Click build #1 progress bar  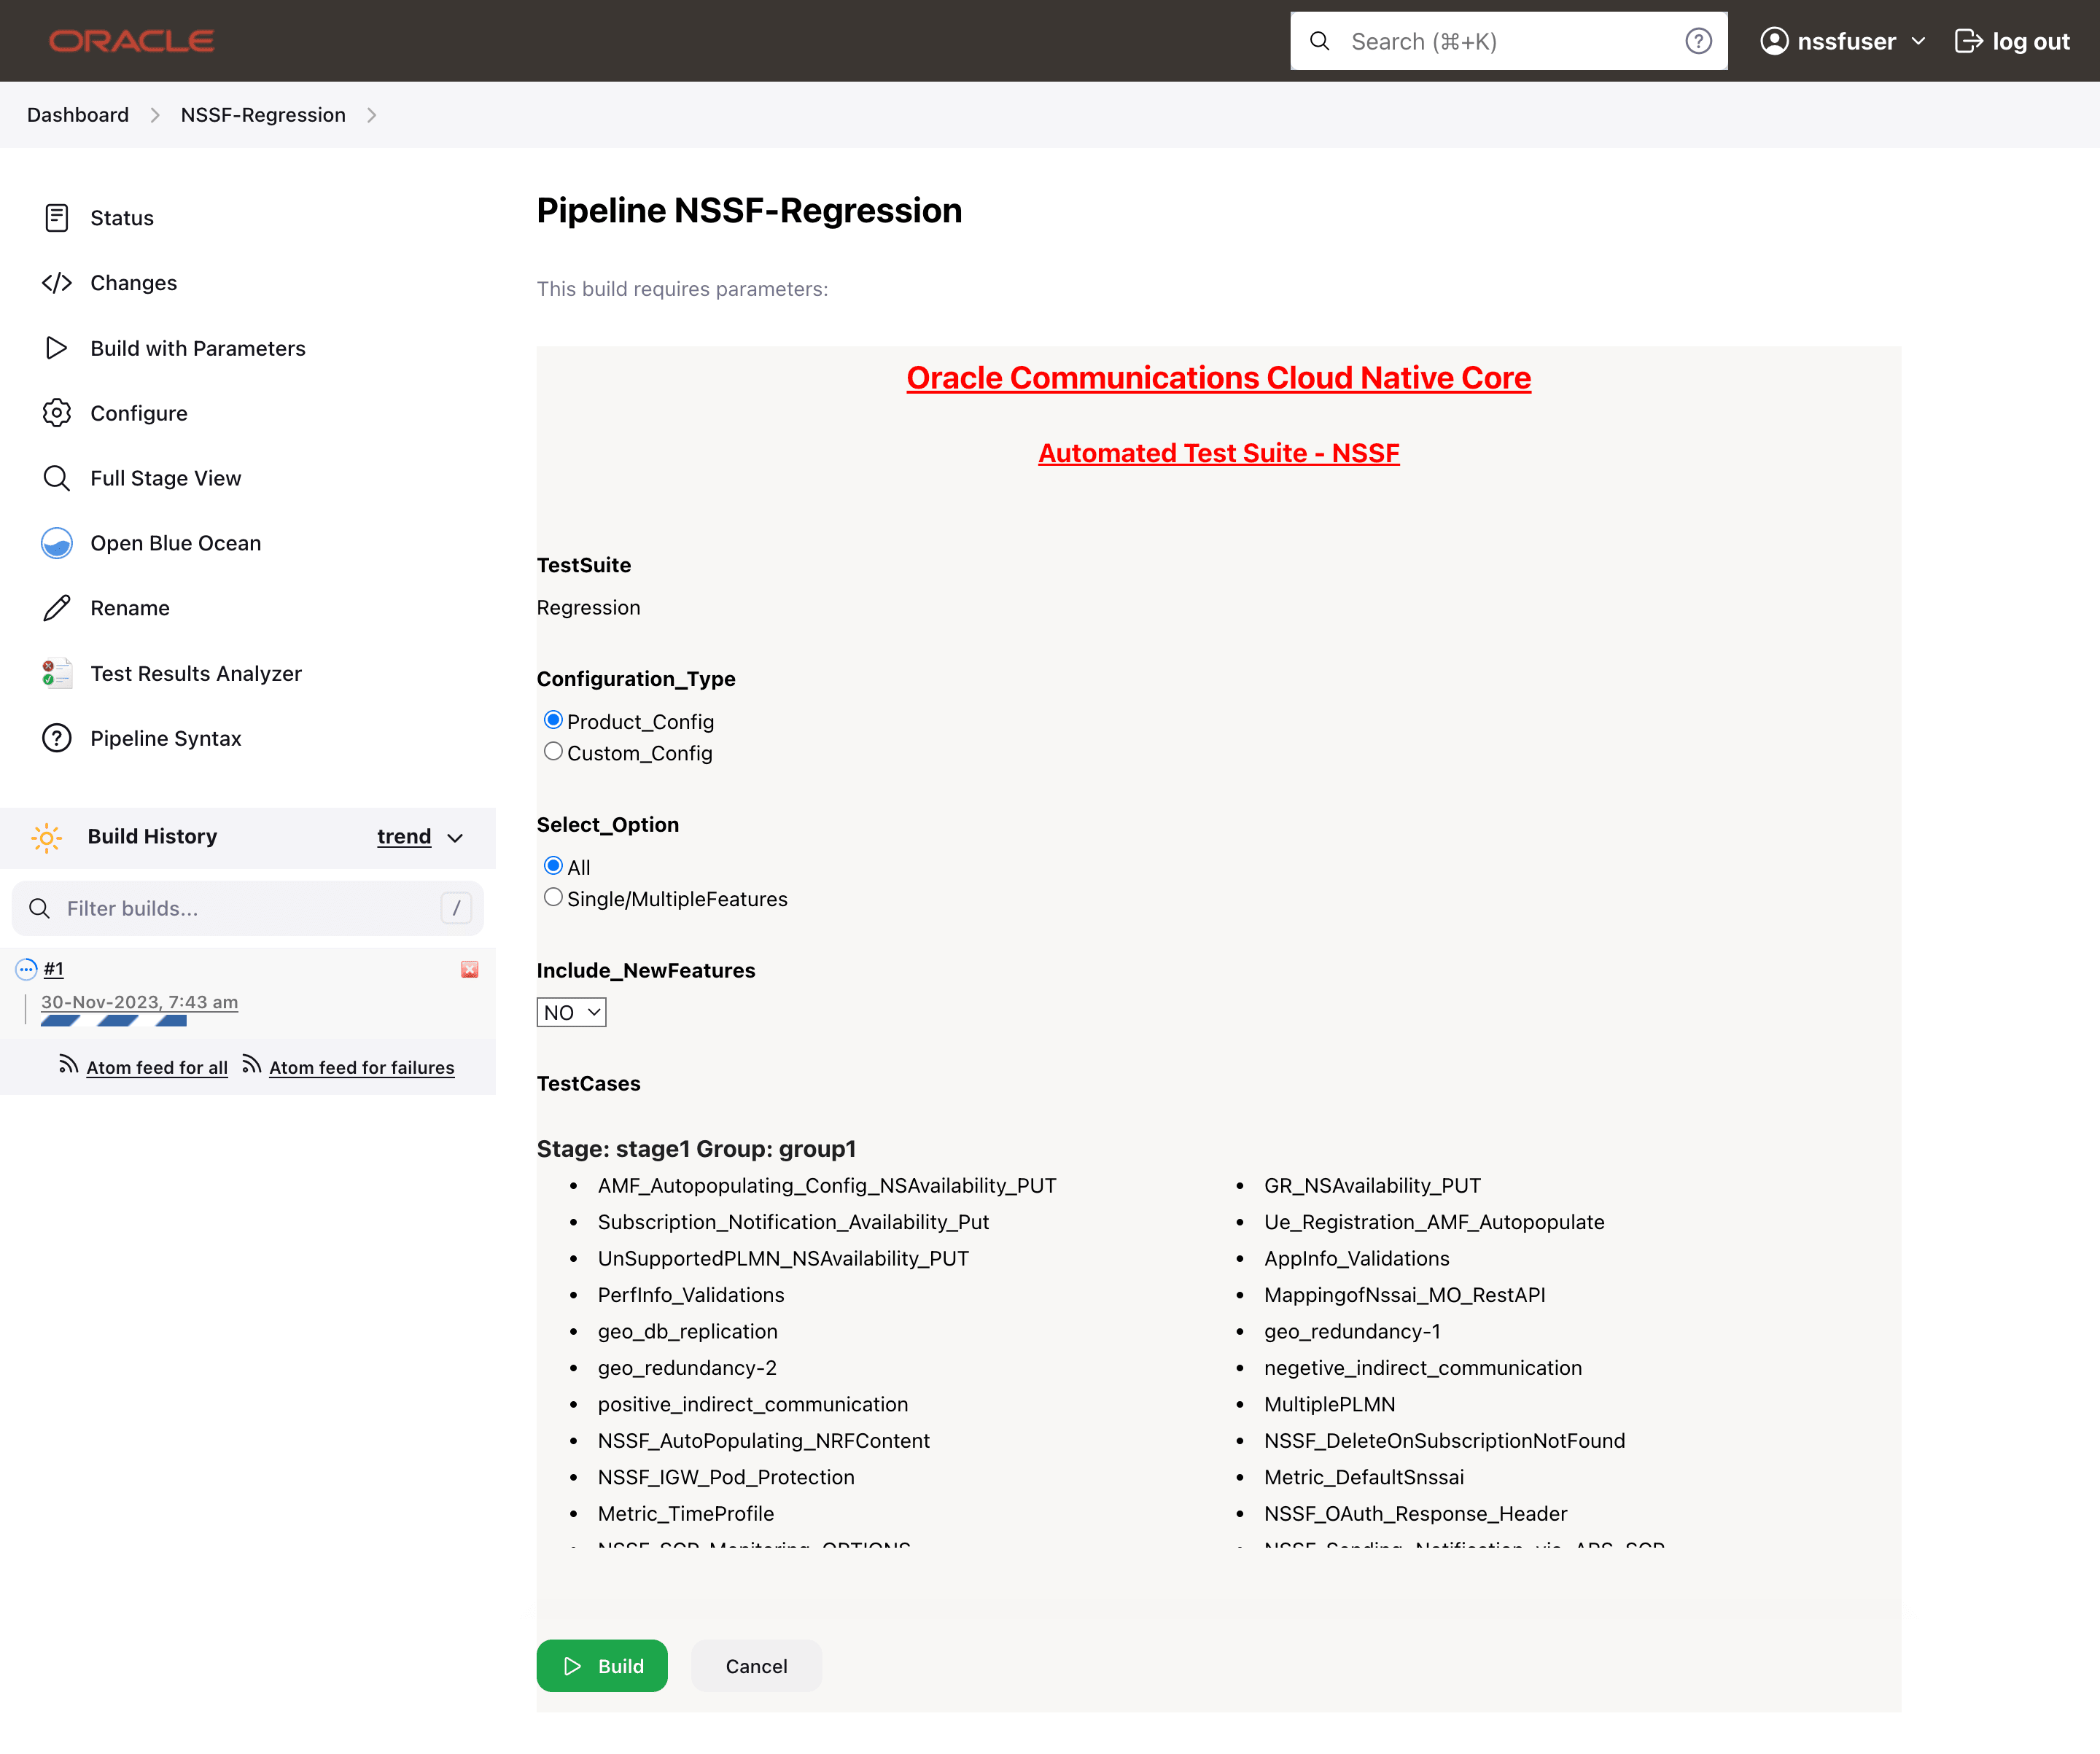pos(113,1022)
